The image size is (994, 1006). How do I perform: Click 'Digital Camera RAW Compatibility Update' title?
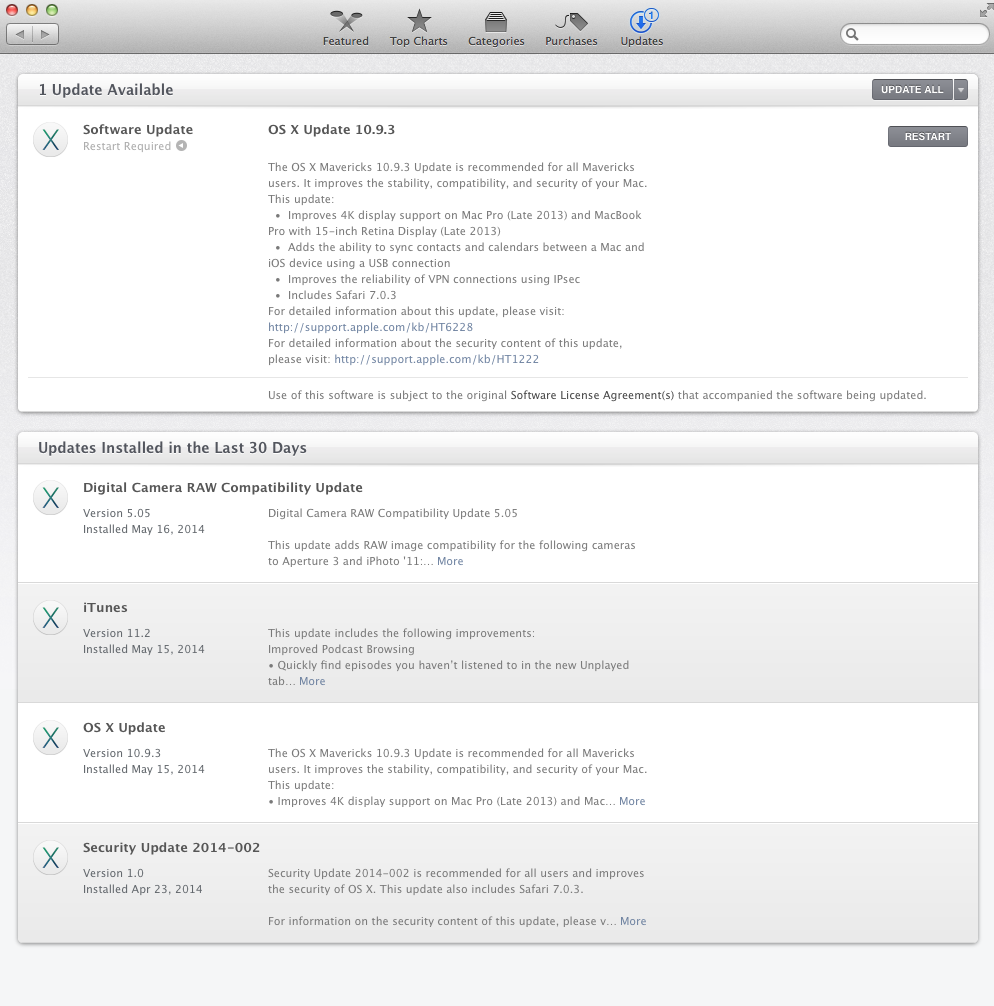223,488
